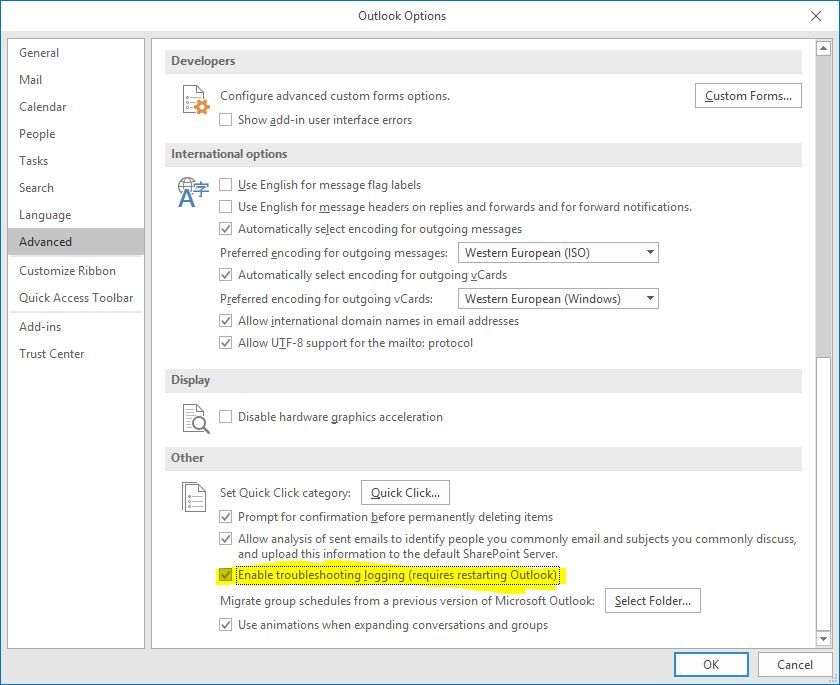Screen dimensions: 840x685
Task: Click the Select Folder button
Action: pos(652,601)
